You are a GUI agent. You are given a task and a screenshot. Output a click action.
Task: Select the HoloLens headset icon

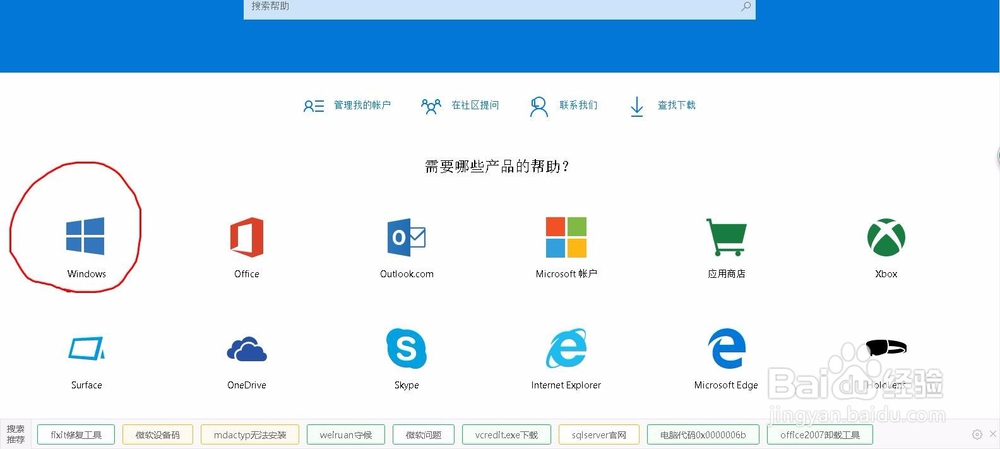tap(886, 348)
